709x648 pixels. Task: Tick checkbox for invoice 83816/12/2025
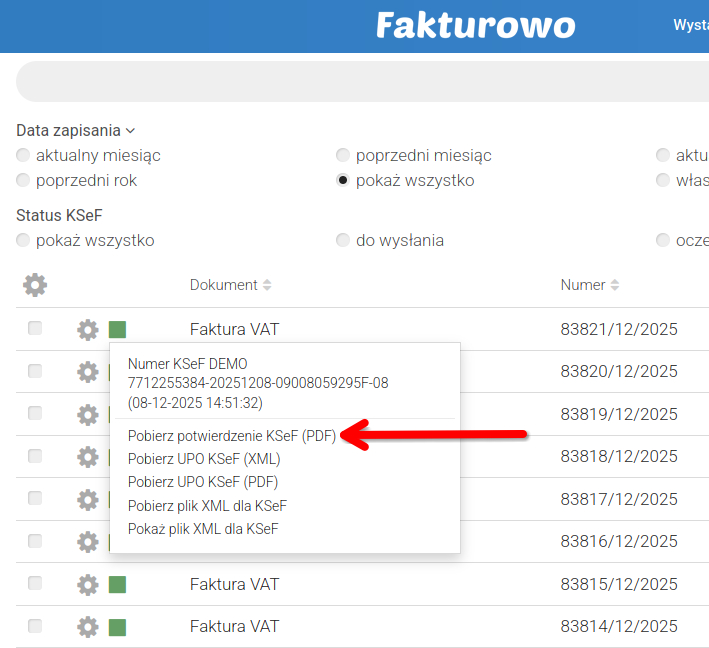35,540
